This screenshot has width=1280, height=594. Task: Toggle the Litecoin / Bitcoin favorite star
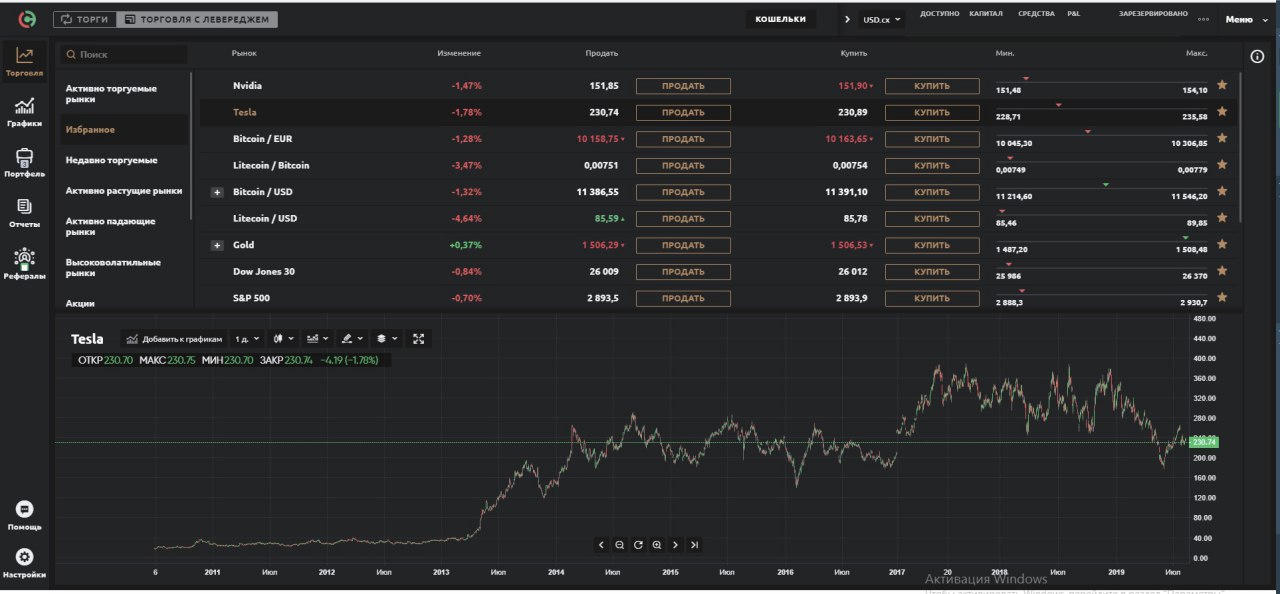[x=1222, y=164]
